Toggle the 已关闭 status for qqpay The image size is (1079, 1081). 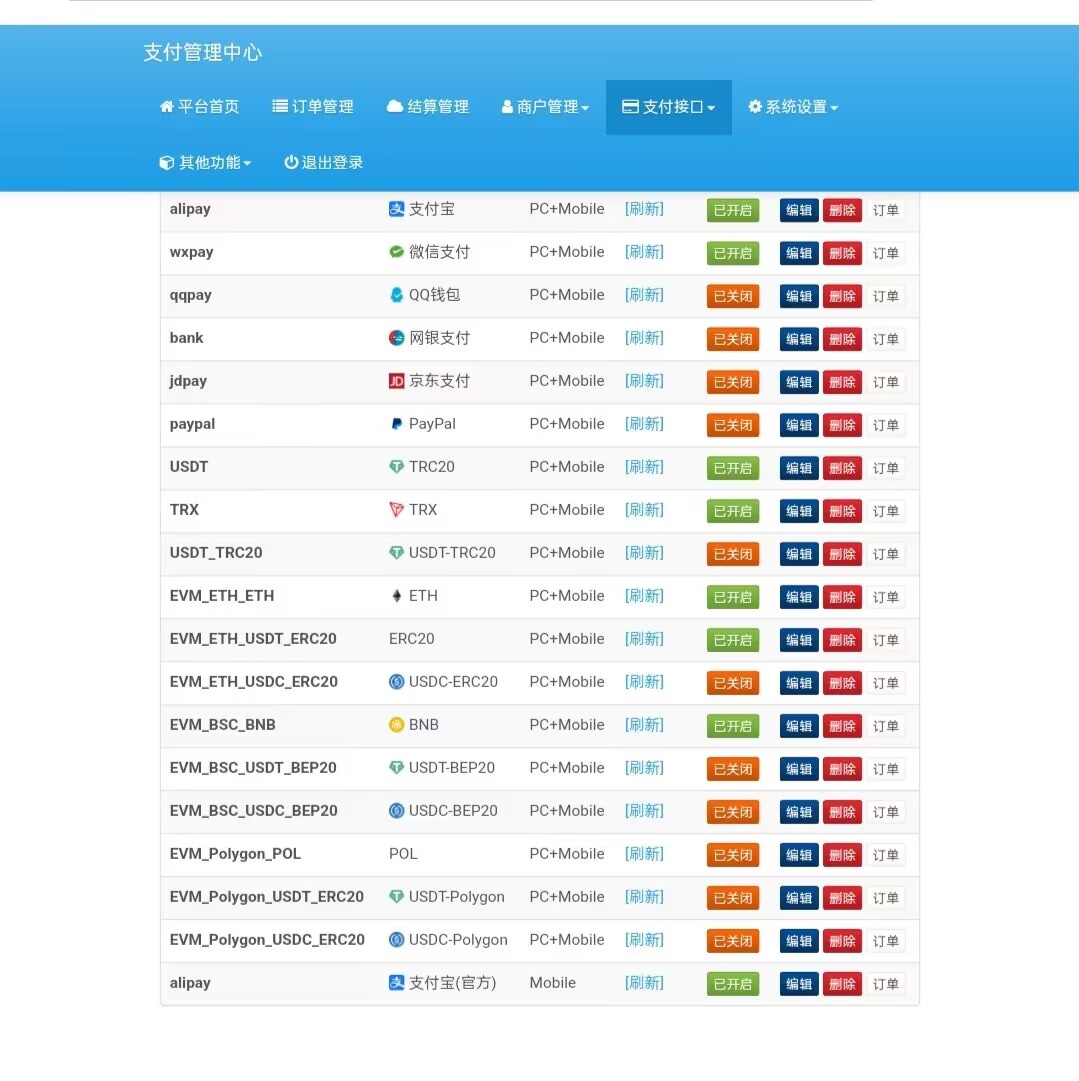pyautogui.click(x=732, y=296)
